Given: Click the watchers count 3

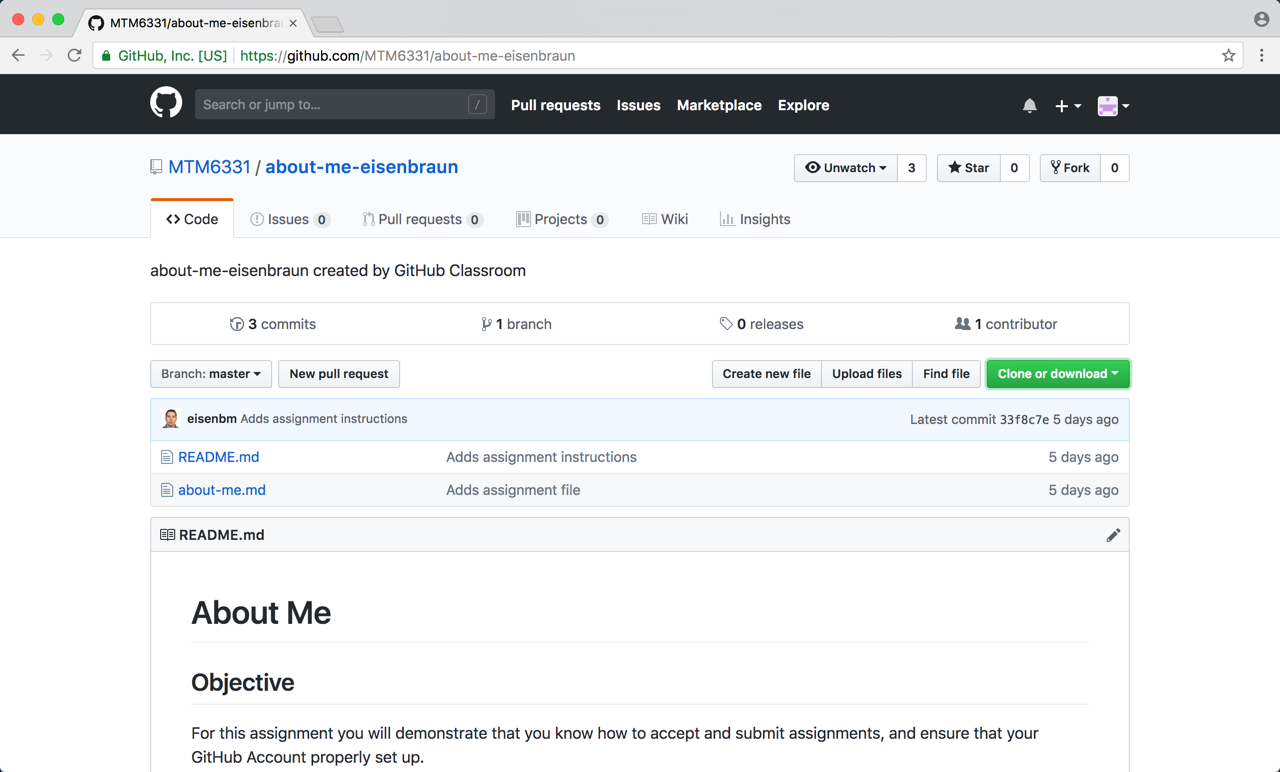Looking at the screenshot, I should pyautogui.click(x=911, y=168).
